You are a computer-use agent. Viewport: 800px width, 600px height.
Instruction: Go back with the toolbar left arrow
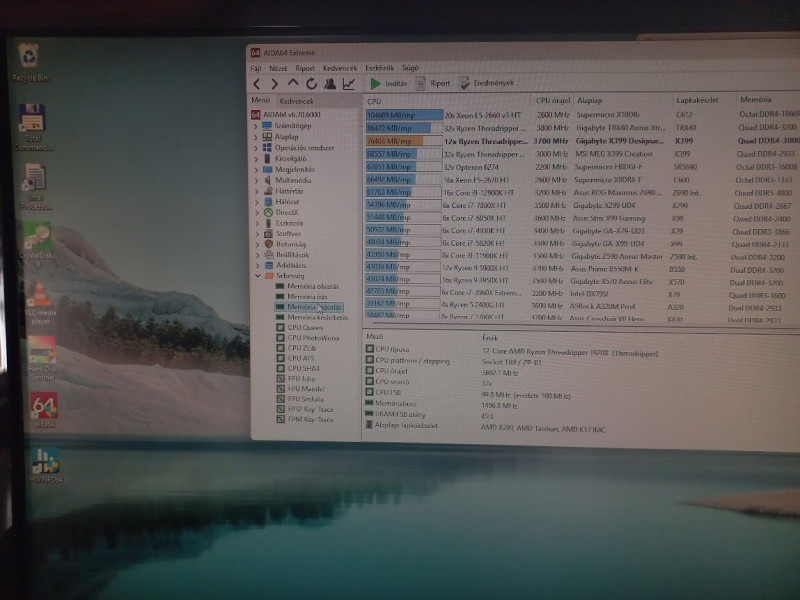[257, 84]
